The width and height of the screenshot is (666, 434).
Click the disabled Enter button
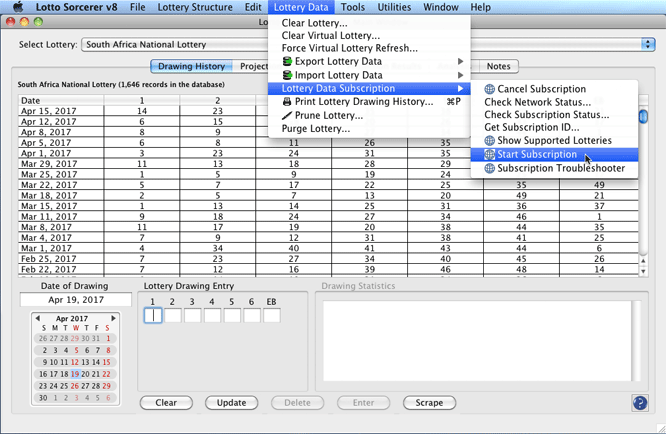pyautogui.click(x=364, y=403)
